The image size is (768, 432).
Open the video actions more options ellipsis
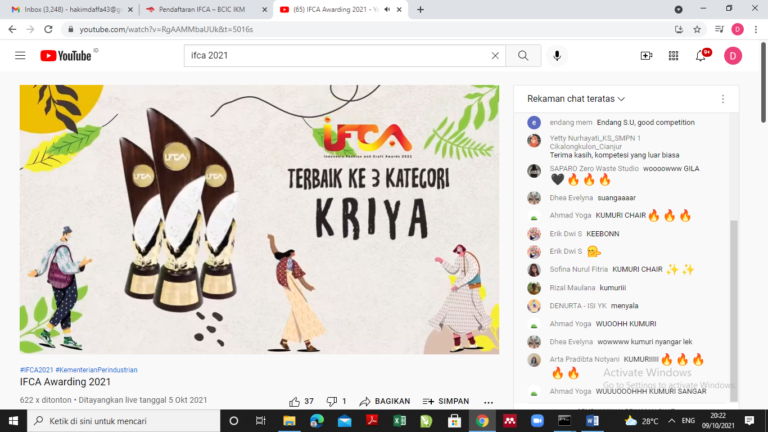pyautogui.click(x=490, y=401)
